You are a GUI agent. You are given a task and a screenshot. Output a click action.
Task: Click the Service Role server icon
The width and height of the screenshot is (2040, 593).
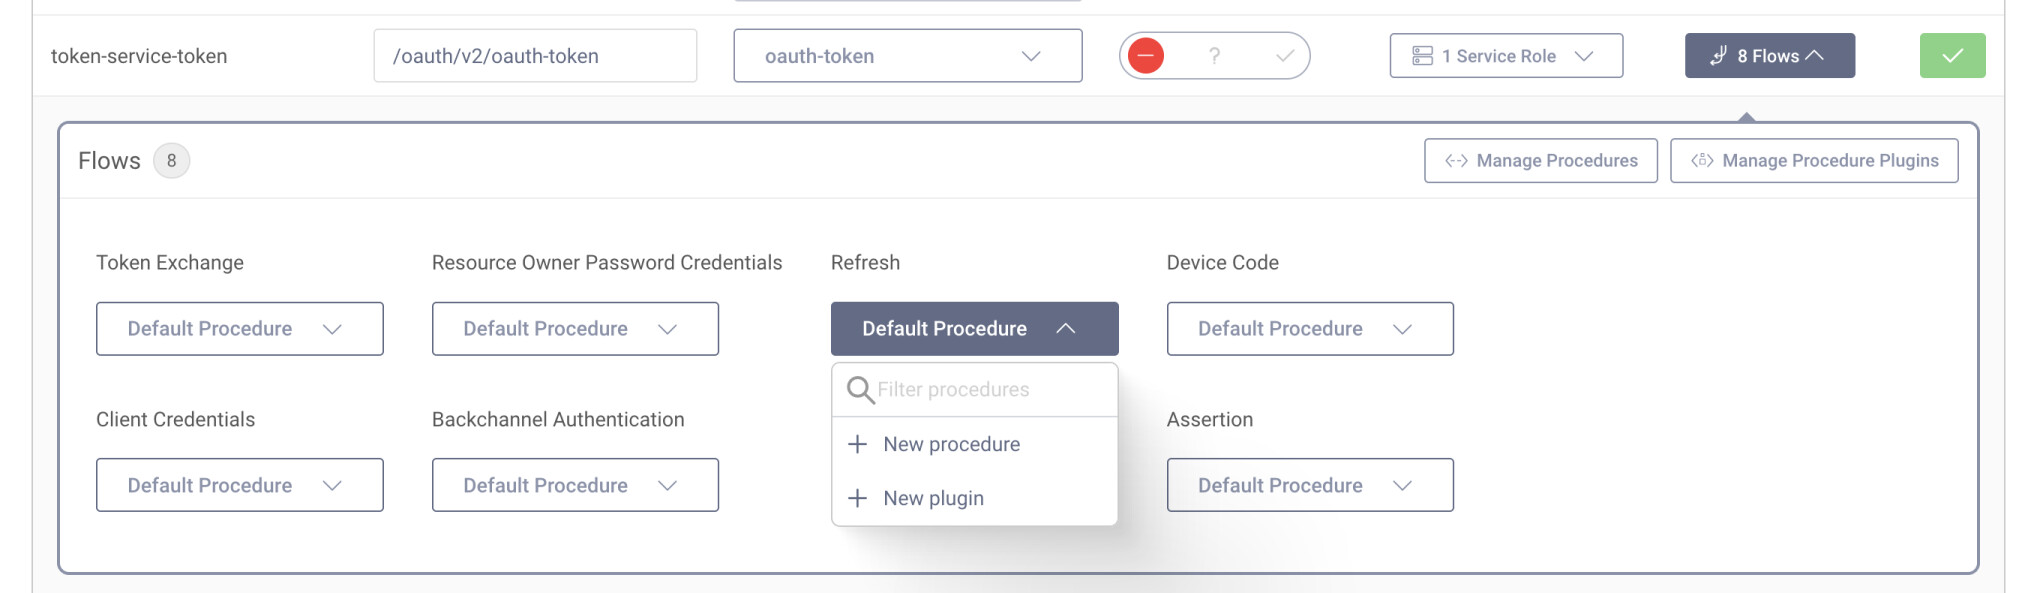click(x=1422, y=56)
